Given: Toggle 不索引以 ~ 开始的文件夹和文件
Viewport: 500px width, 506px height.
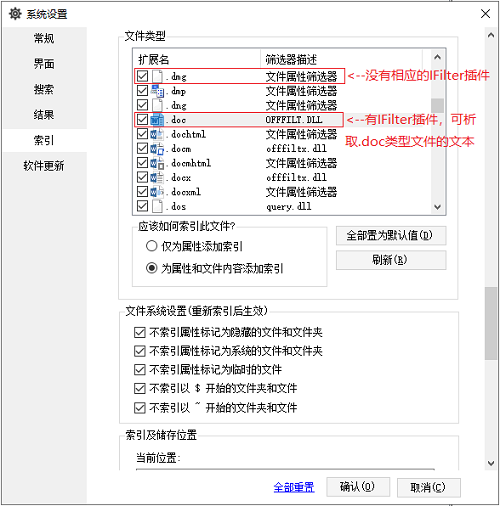Looking at the screenshot, I should click(140, 408).
